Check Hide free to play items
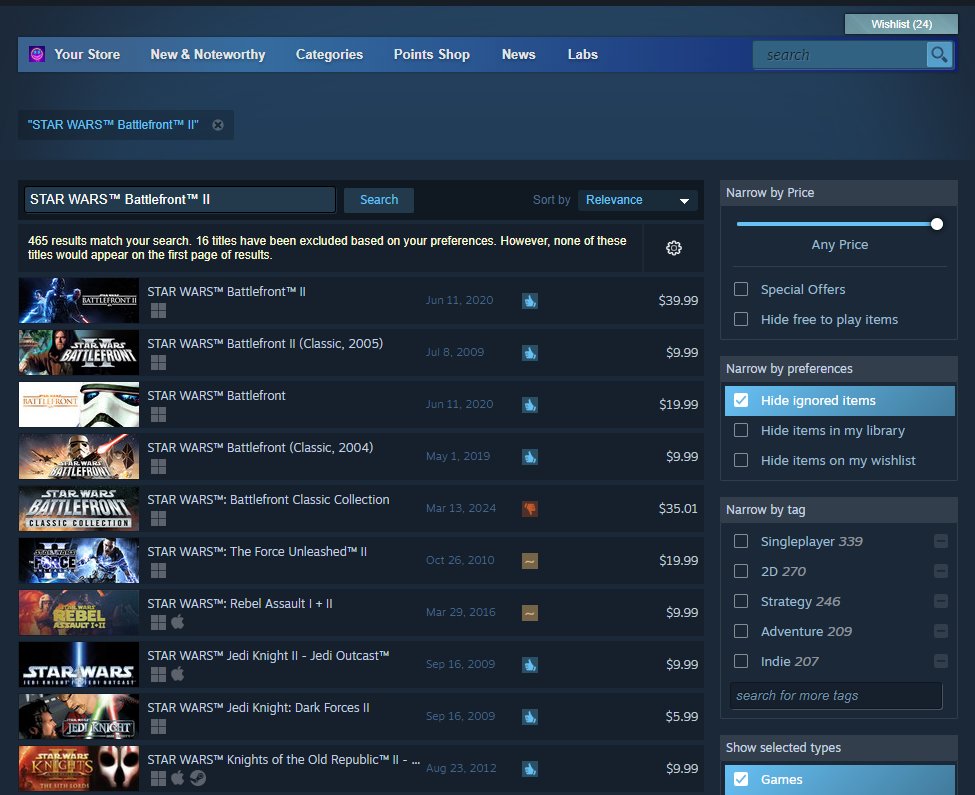Screen dimensions: 975x795 point(741,319)
